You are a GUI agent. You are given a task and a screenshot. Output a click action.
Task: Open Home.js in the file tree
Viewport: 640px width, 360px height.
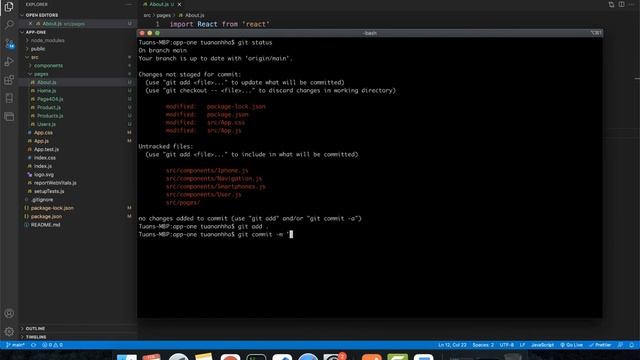(47, 91)
